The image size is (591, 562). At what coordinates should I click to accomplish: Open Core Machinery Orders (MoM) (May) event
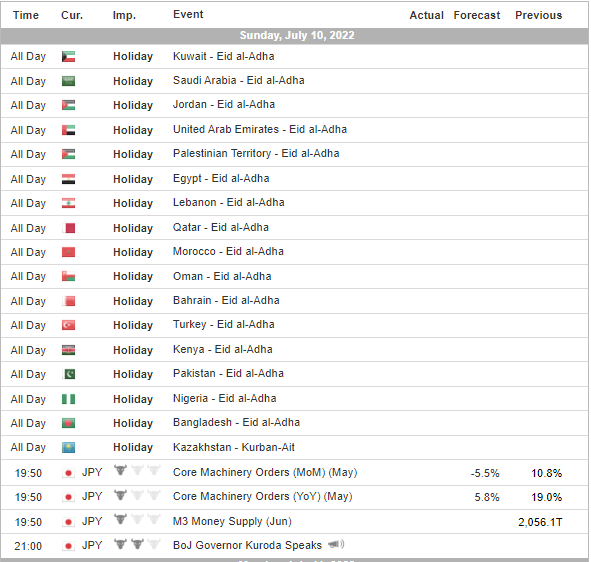coord(265,472)
